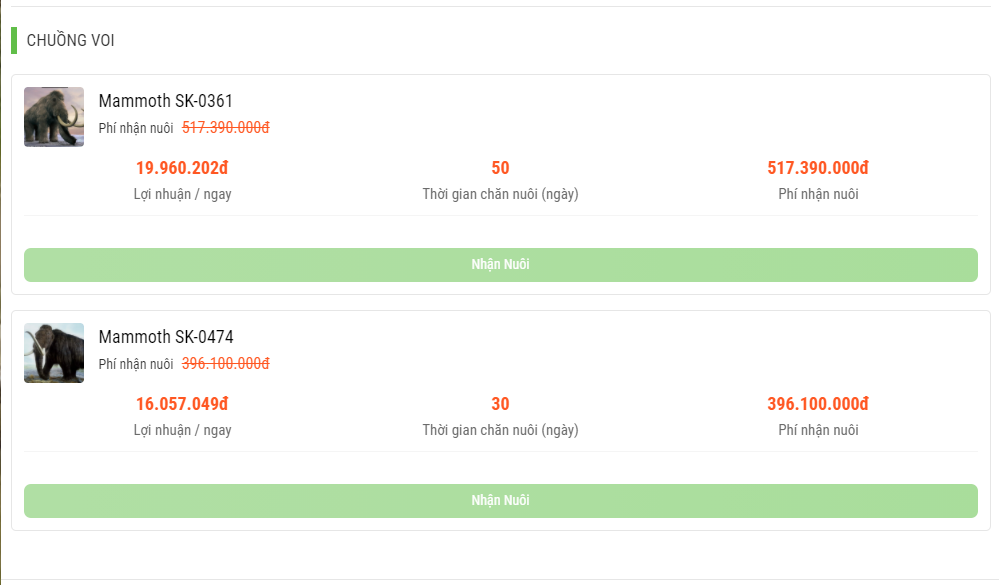
Task: Click the green bar beside CHUỒNG VOI
Action: 14,41
